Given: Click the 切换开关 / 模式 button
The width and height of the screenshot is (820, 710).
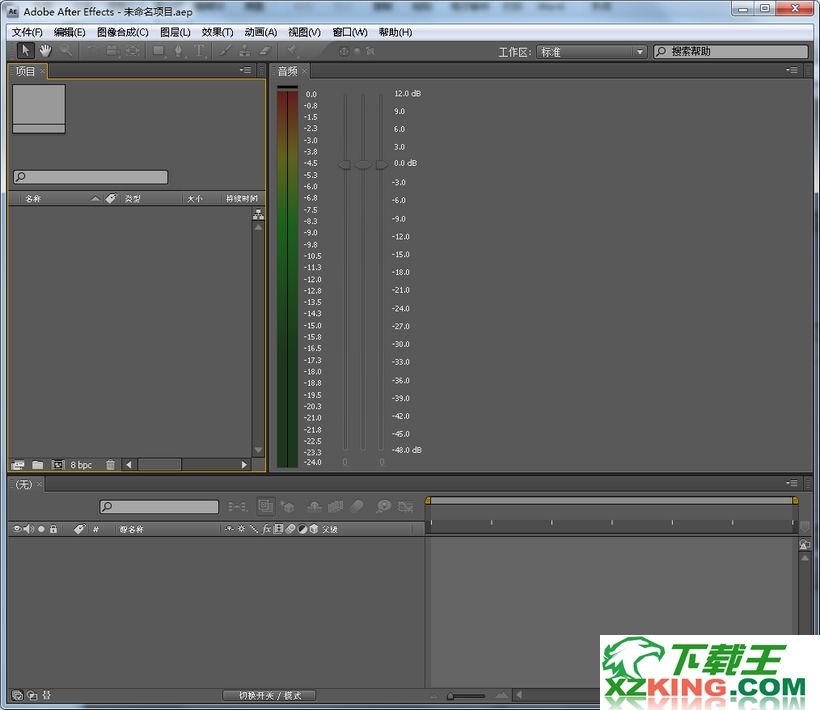Looking at the screenshot, I should pyautogui.click(x=270, y=695).
